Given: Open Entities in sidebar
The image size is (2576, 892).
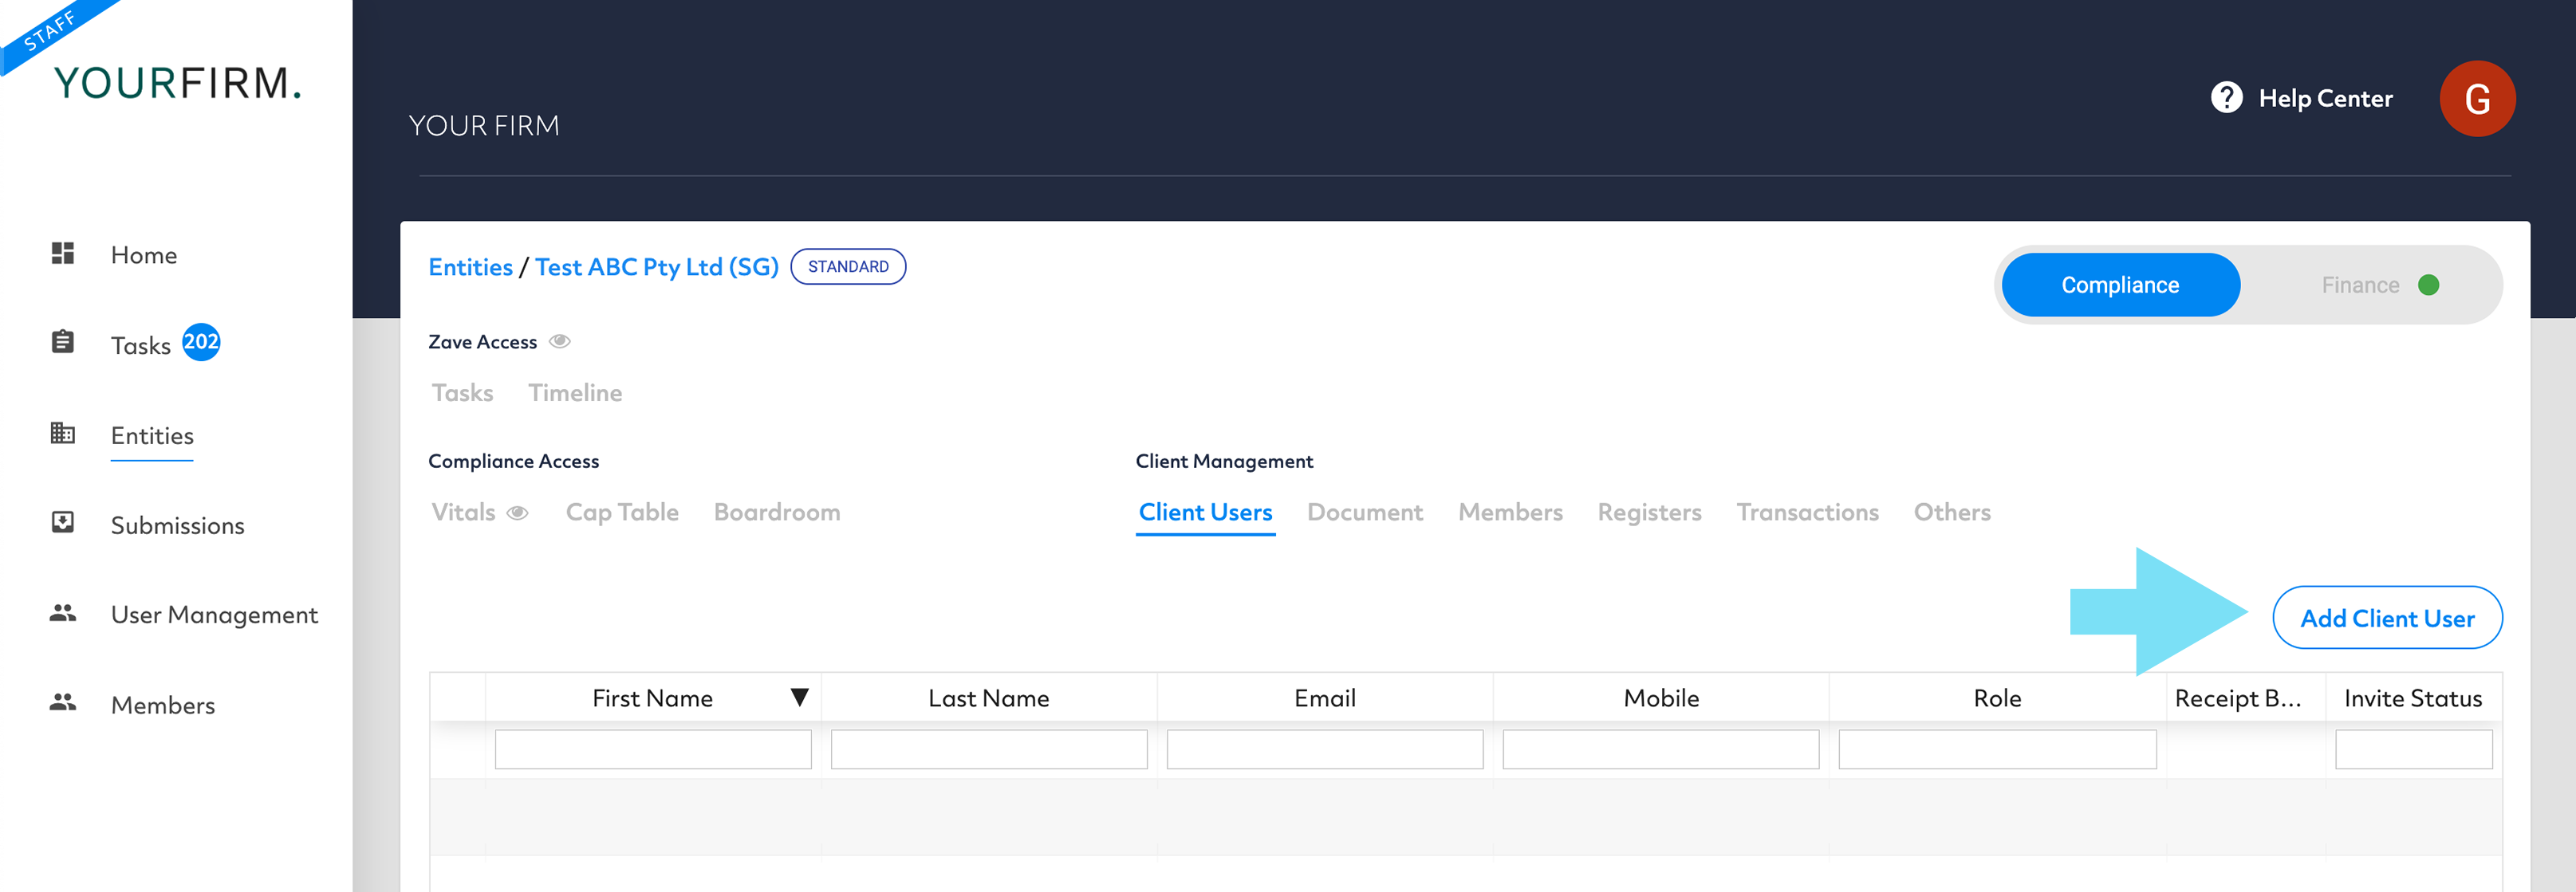Looking at the screenshot, I should [x=152, y=436].
